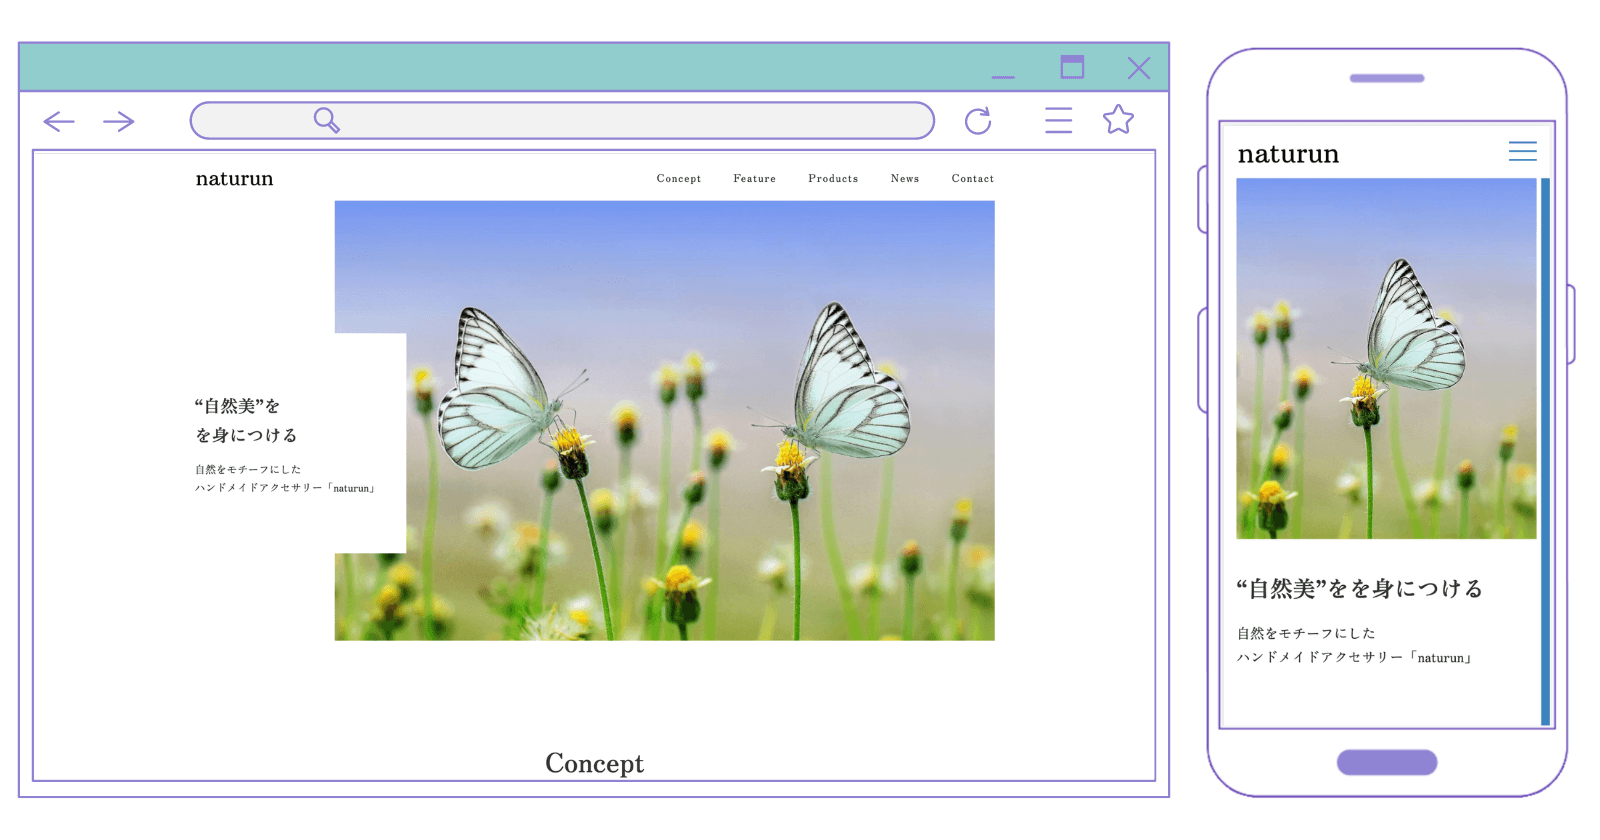Click the naturun logo on desktop site
Screen dimensions: 1600x840
pos(234,179)
